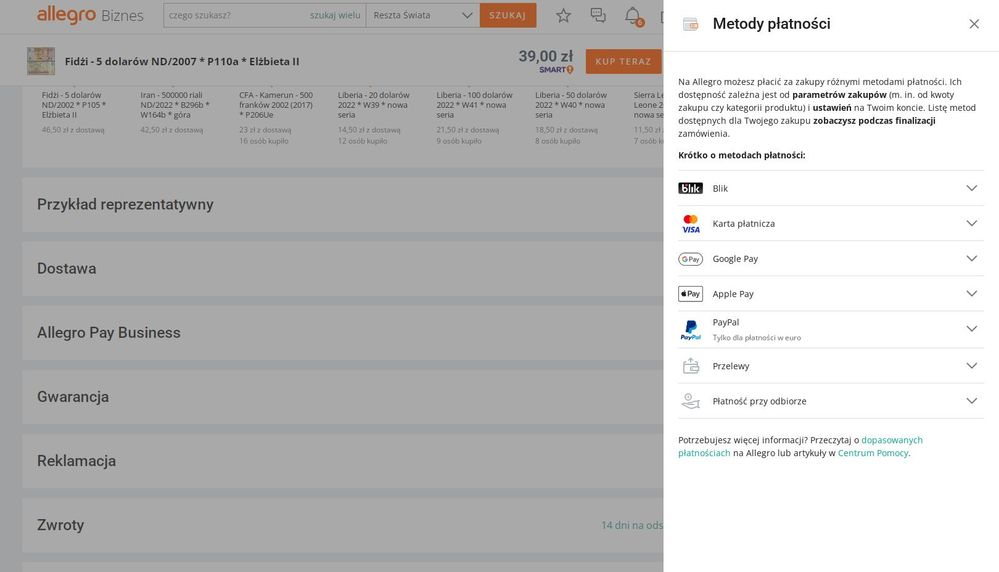Expand the Apple Pay section
The height and width of the screenshot is (572, 999).
point(971,293)
